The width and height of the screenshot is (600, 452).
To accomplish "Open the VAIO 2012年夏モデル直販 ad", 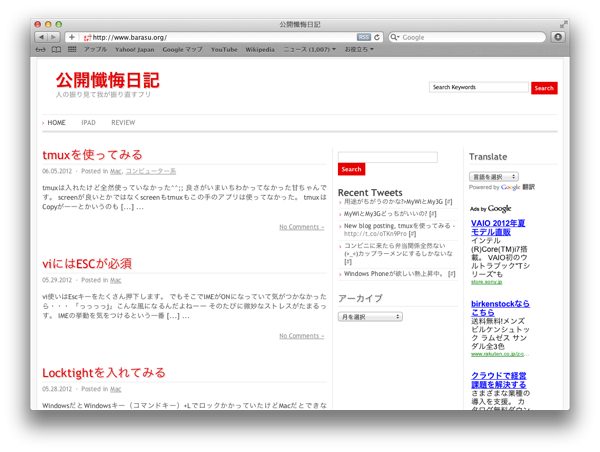I will tap(498, 228).
